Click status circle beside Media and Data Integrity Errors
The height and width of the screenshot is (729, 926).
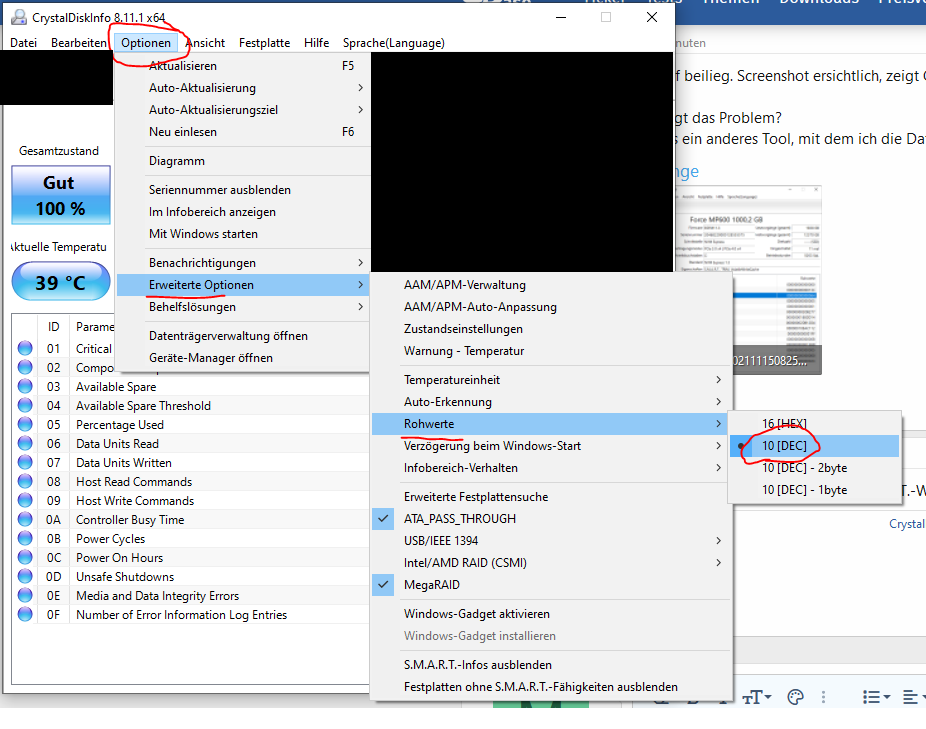(x=25, y=595)
